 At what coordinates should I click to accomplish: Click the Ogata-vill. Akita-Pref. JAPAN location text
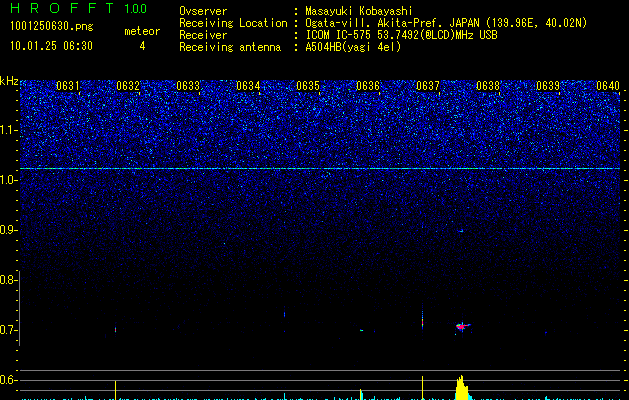click(x=446, y=23)
